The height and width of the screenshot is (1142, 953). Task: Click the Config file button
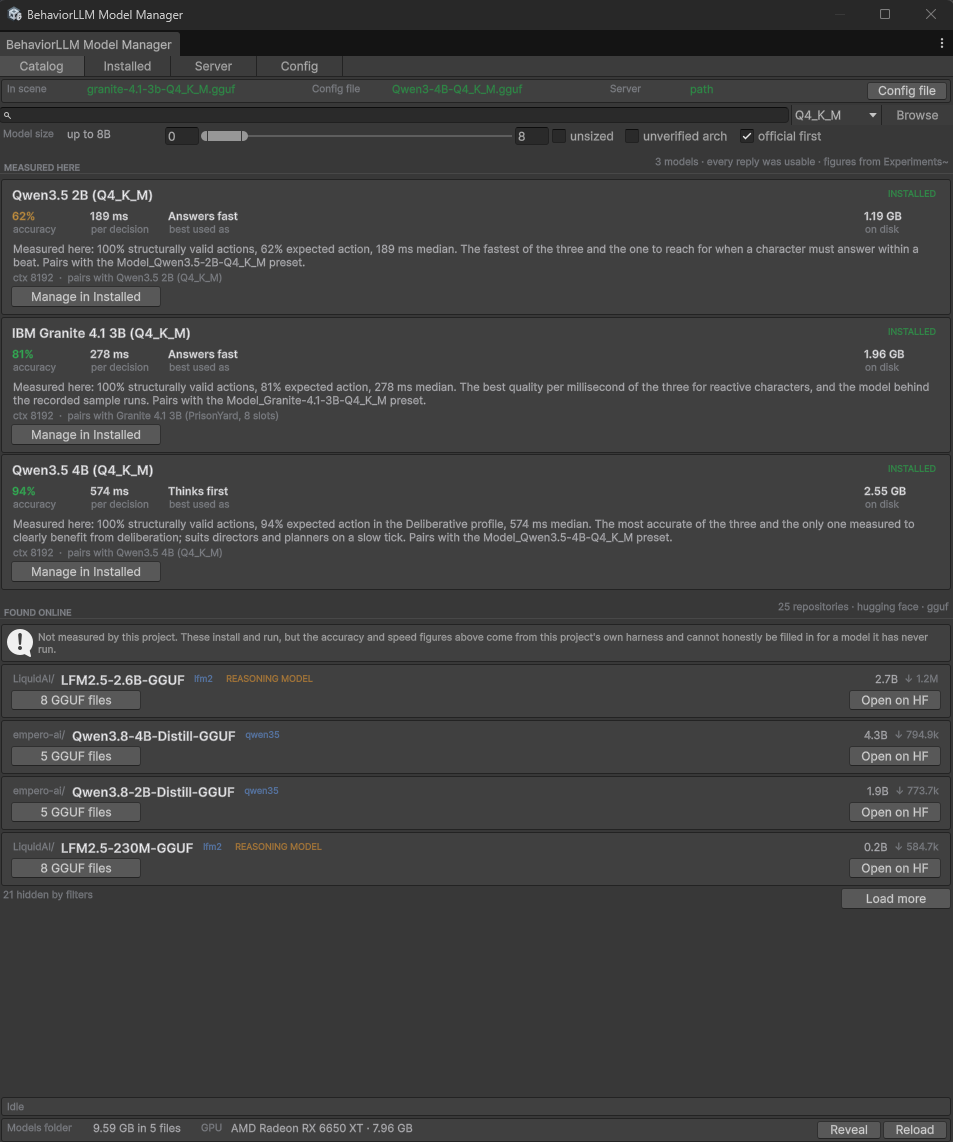tap(906, 90)
